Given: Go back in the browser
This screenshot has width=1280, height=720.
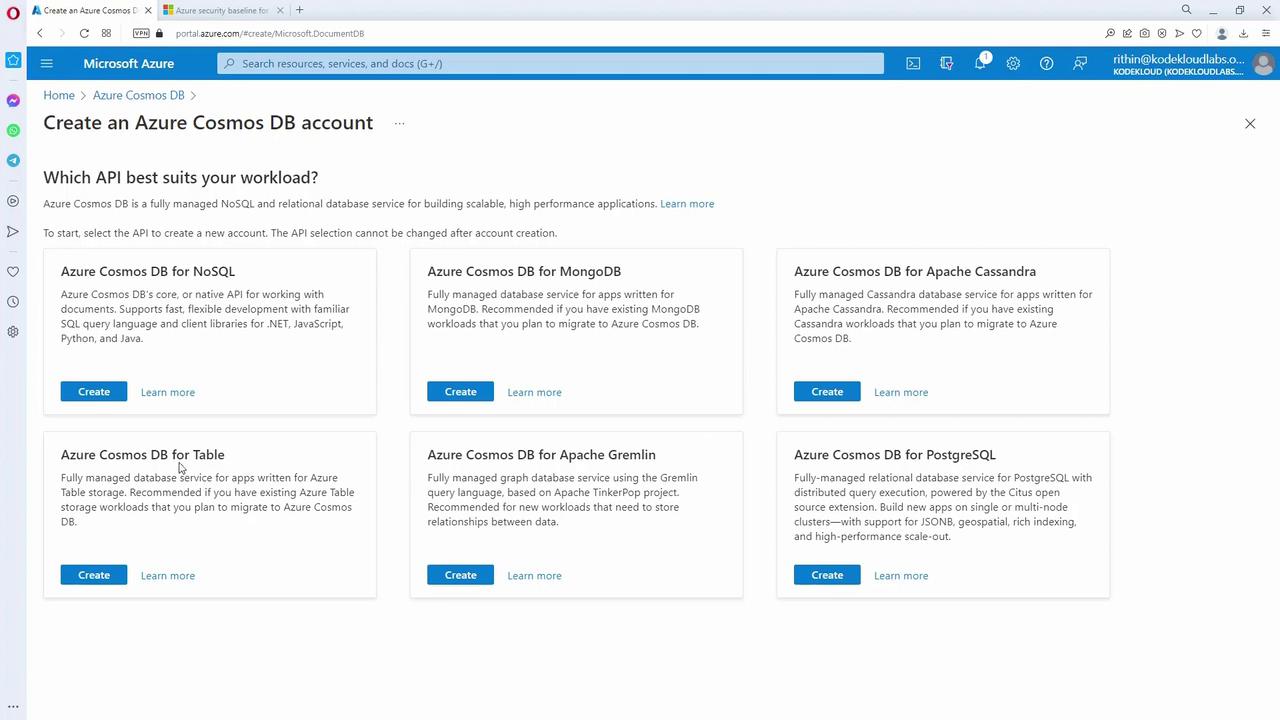Looking at the screenshot, I should [x=40, y=33].
